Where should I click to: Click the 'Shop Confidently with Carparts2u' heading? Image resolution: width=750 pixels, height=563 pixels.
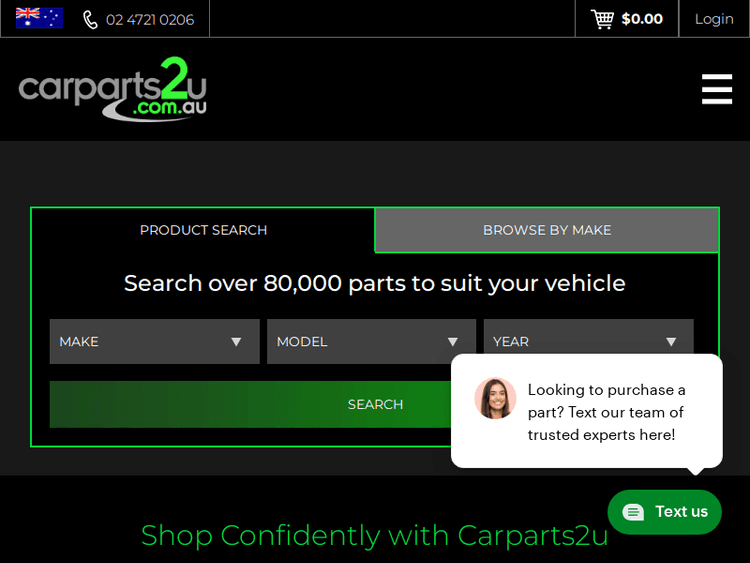[x=375, y=535]
